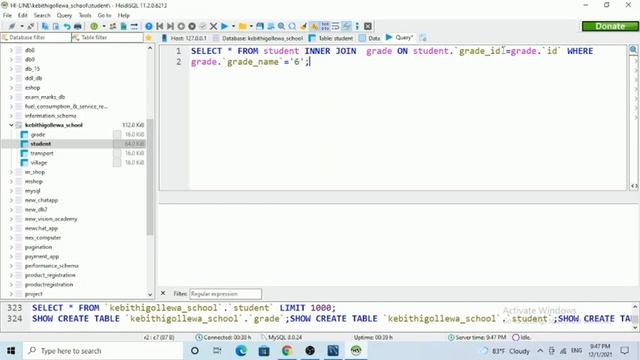Image resolution: width=640 pixels, height=360 pixels.
Task: Toggle the wrap long lines toolbar button
Action: coord(336,26)
